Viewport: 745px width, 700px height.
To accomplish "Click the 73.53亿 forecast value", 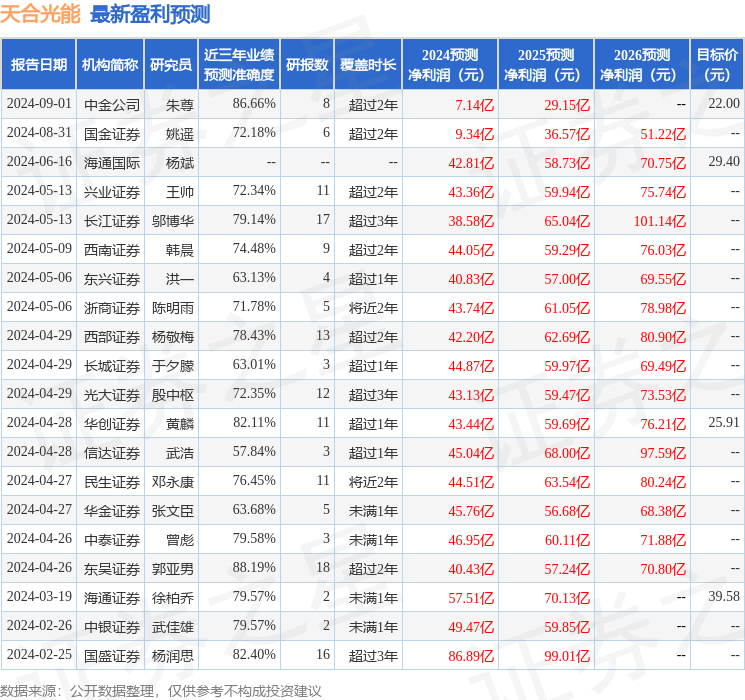I will coord(663,395).
